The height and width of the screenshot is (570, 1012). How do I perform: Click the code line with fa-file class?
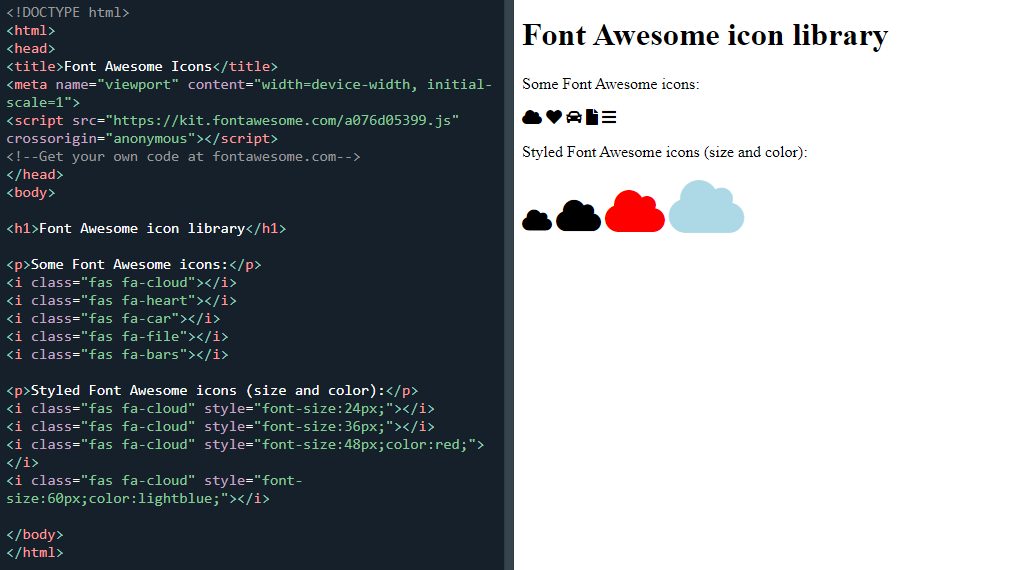pos(117,337)
